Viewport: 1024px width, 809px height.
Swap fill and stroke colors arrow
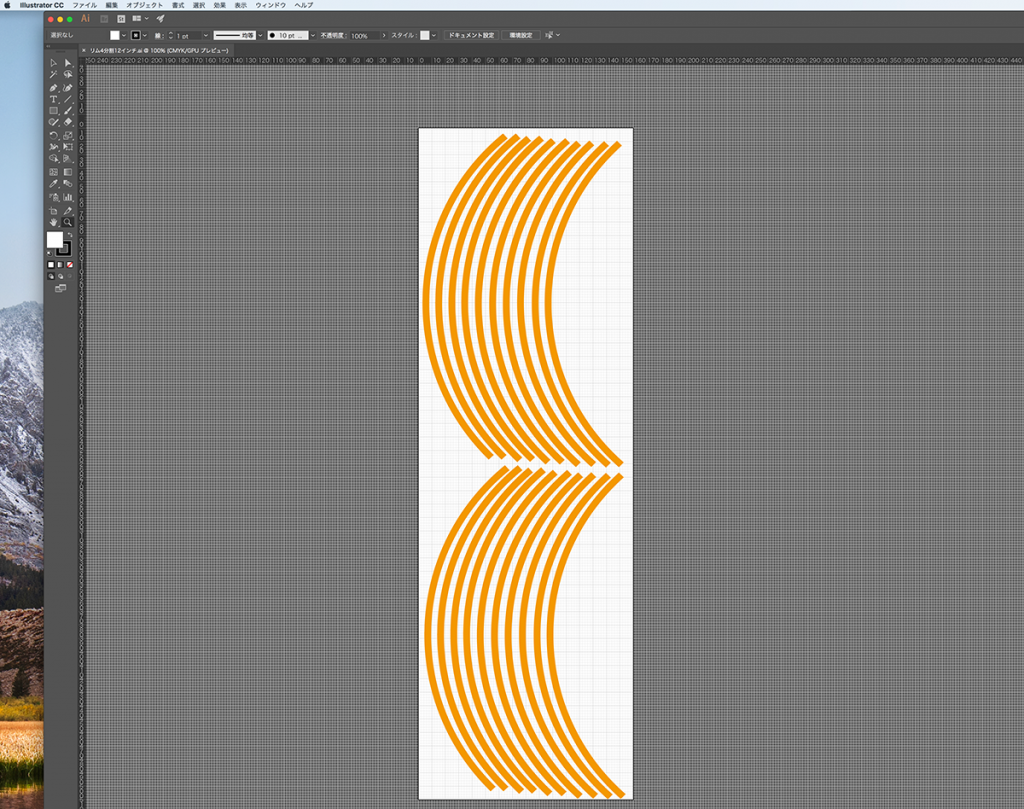click(69, 234)
